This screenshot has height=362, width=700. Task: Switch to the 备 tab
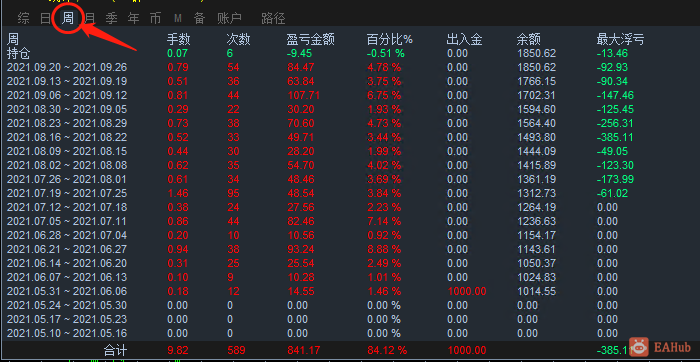(x=199, y=18)
